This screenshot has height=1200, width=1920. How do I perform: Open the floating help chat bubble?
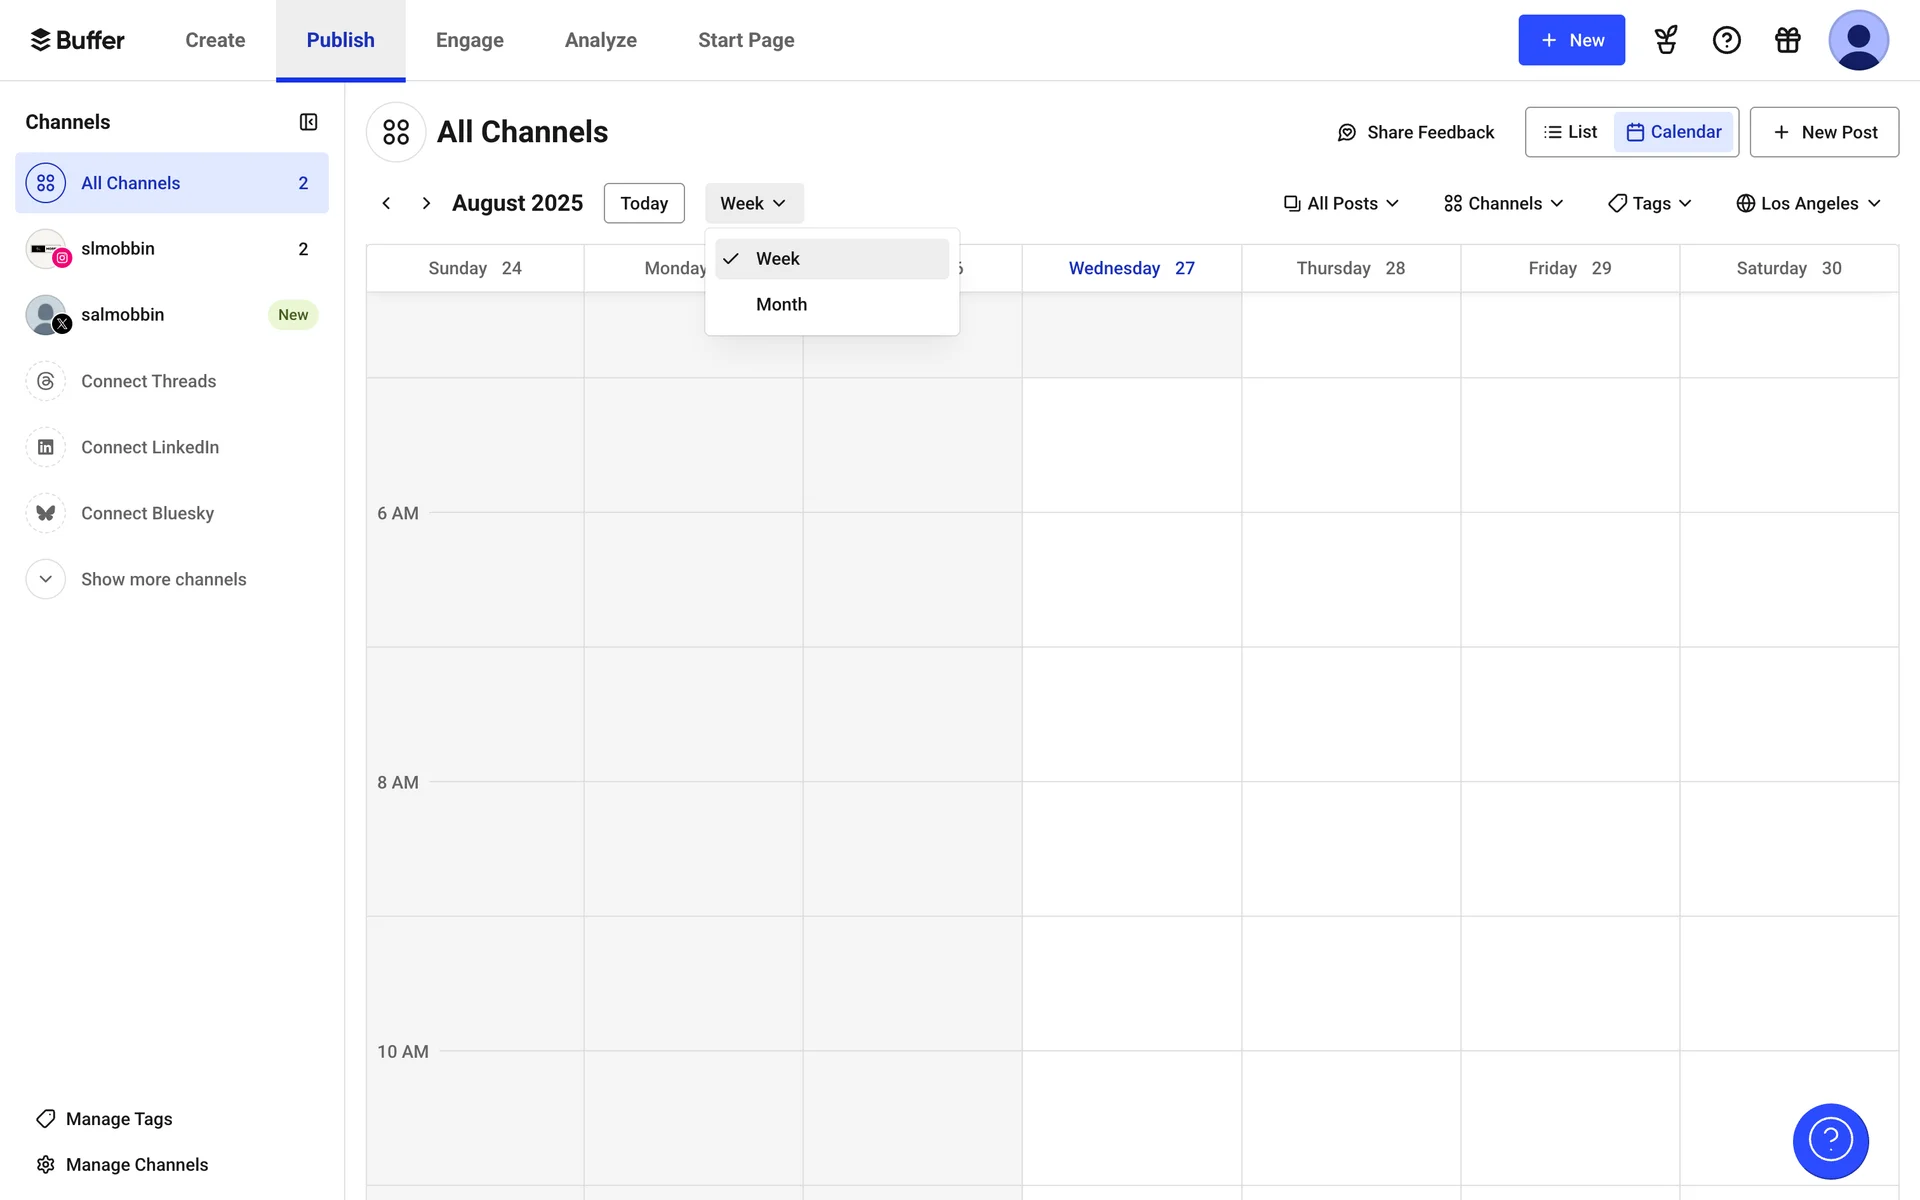point(1830,1140)
